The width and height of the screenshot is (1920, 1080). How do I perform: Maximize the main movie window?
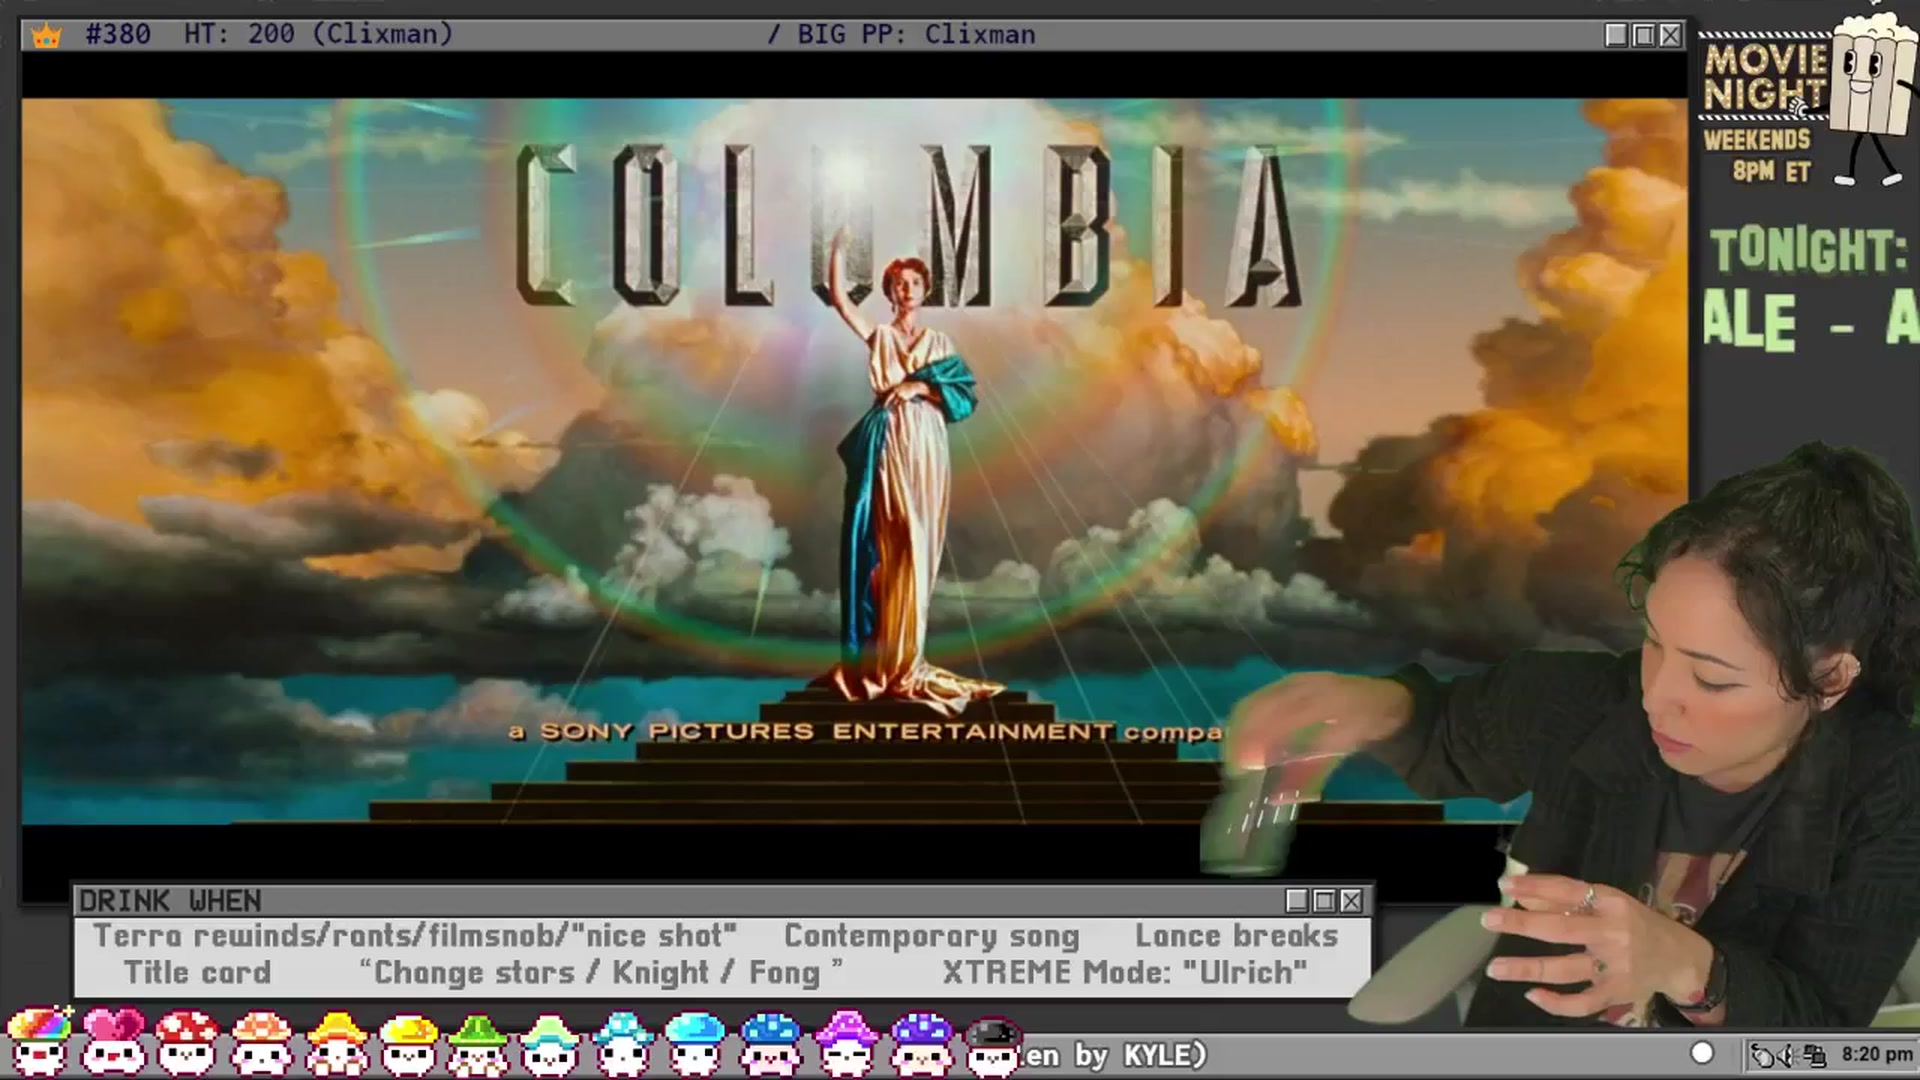point(1644,35)
